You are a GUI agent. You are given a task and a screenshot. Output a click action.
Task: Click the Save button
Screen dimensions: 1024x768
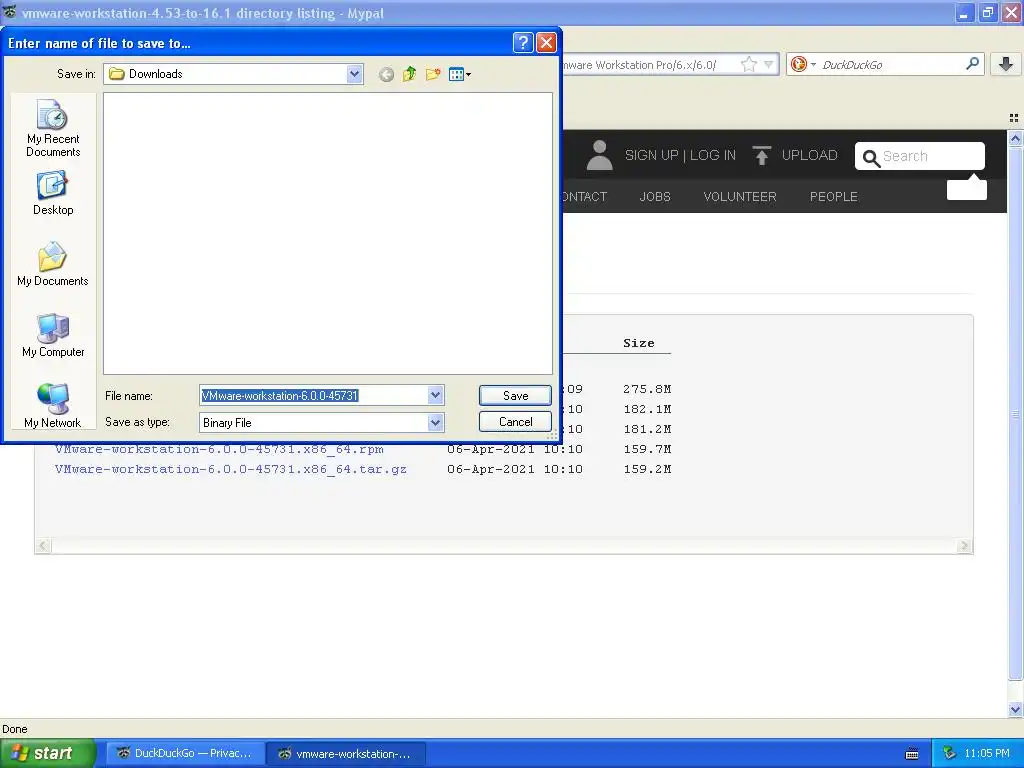pos(515,395)
